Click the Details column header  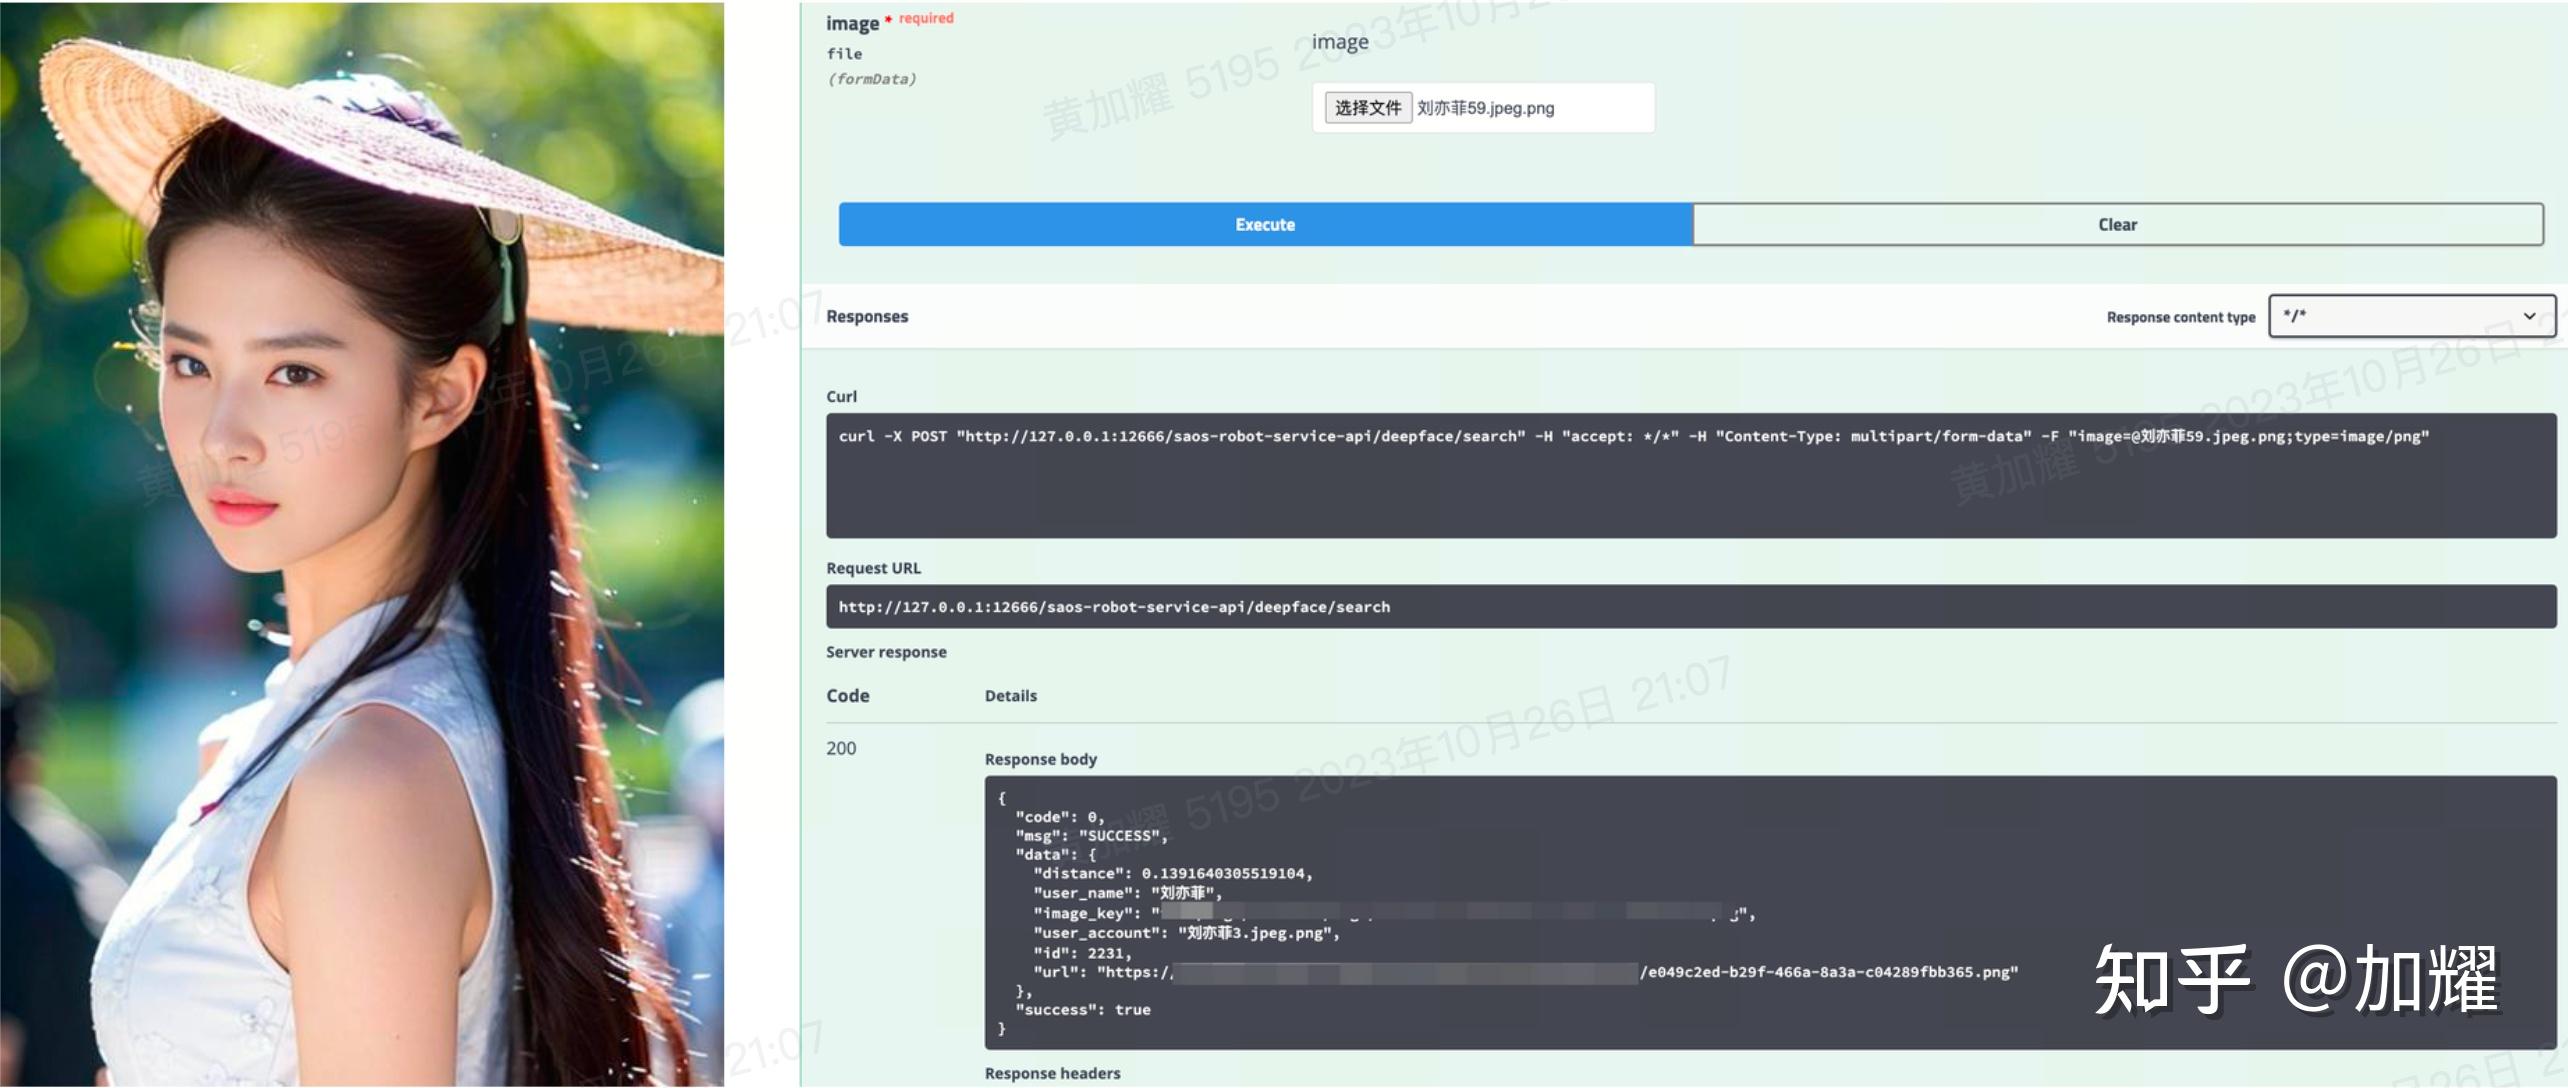point(1010,696)
